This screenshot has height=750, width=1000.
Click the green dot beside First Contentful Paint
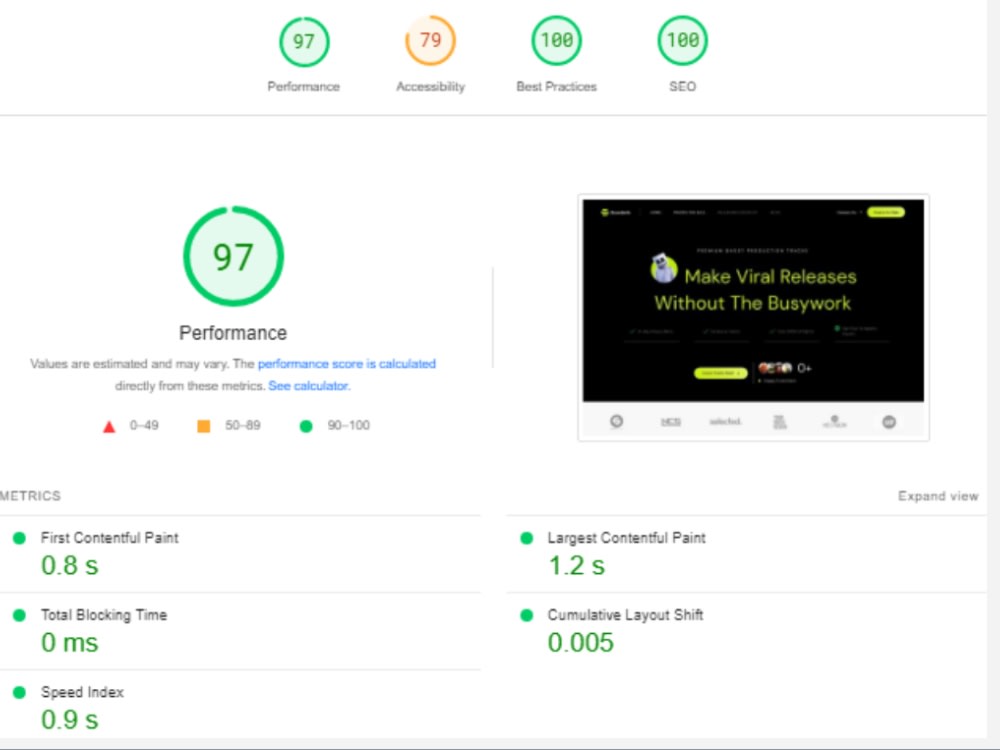[19, 538]
